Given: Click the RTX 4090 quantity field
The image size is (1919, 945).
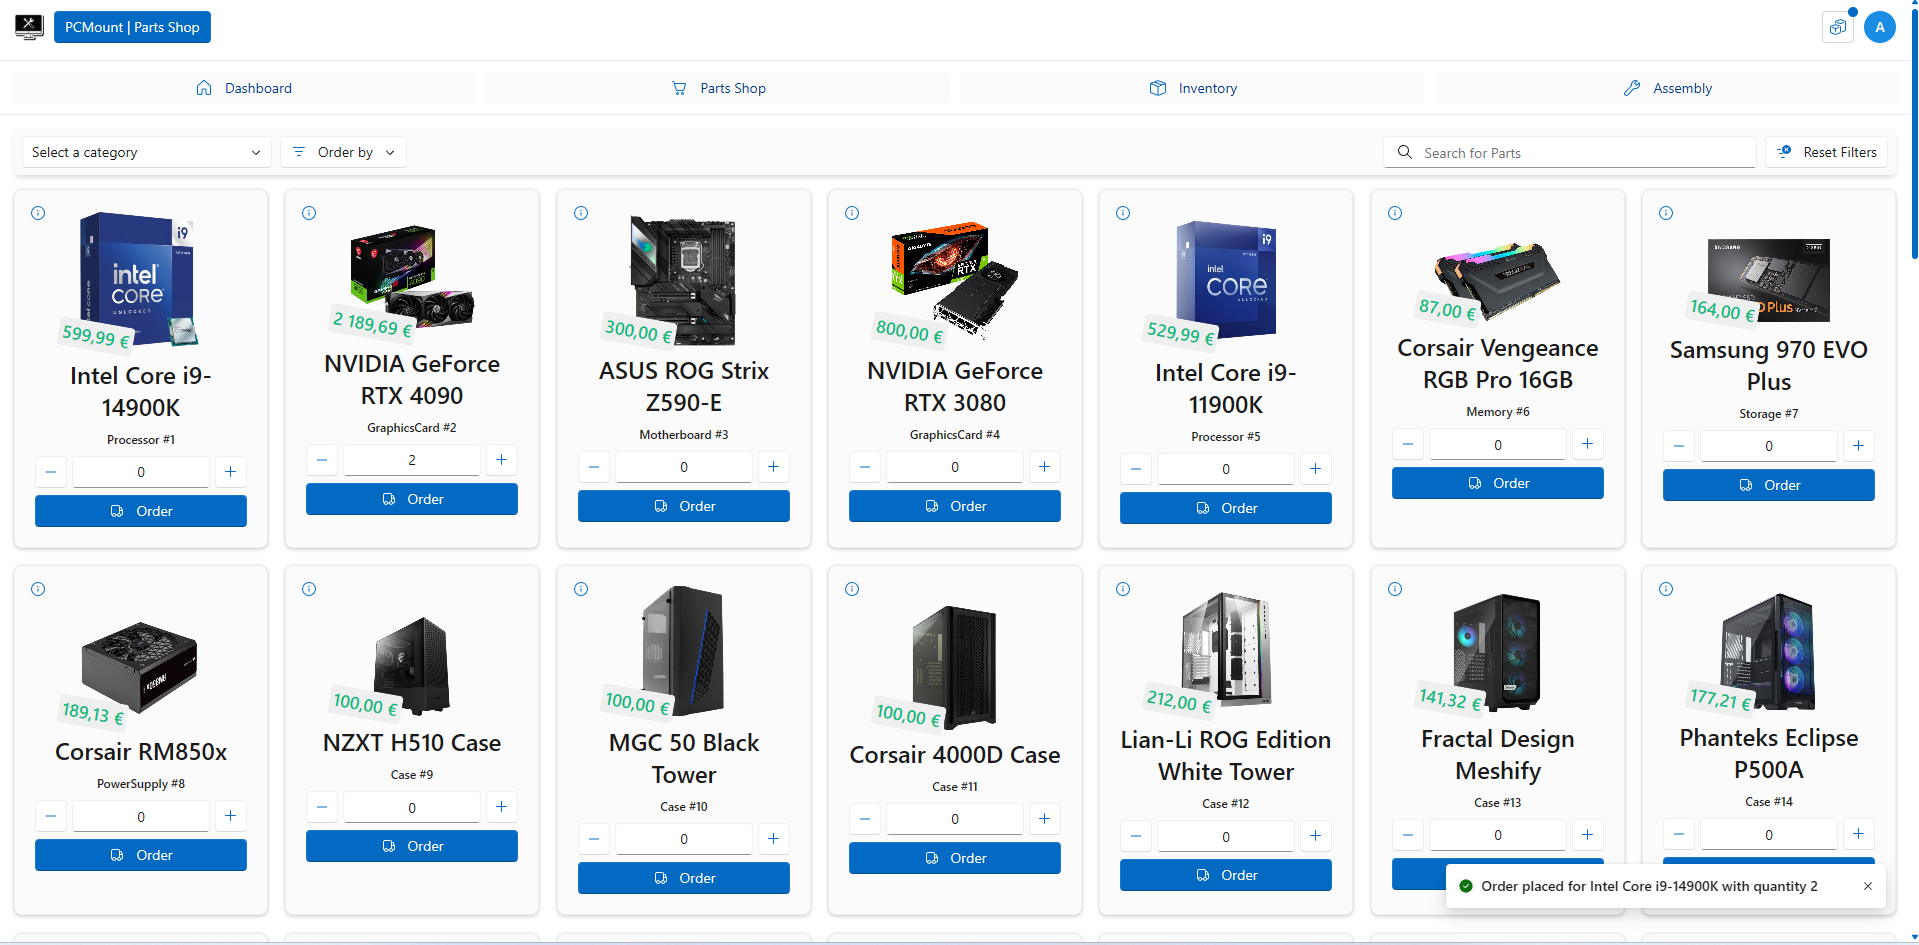Looking at the screenshot, I should coord(412,460).
